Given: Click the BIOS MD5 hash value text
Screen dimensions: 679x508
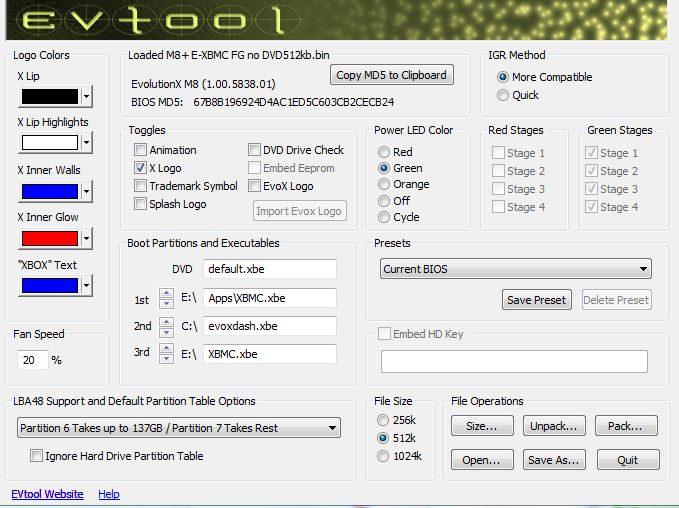Looking at the screenshot, I should pyautogui.click(x=294, y=102).
